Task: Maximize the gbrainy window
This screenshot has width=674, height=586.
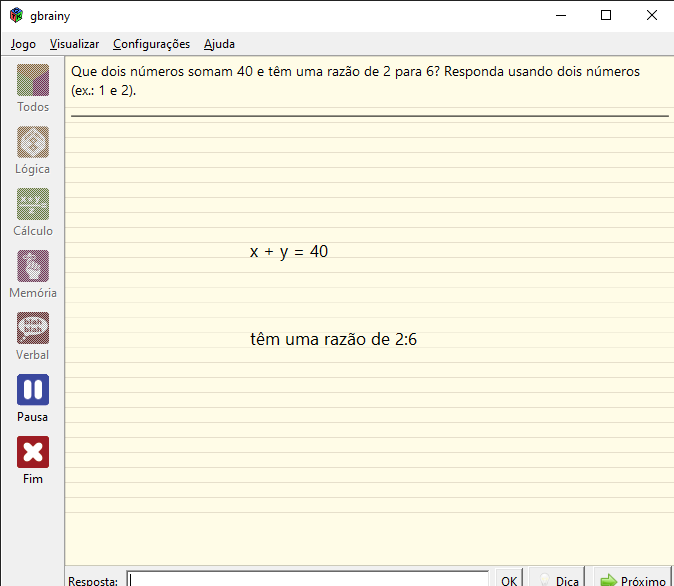Action: point(606,15)
